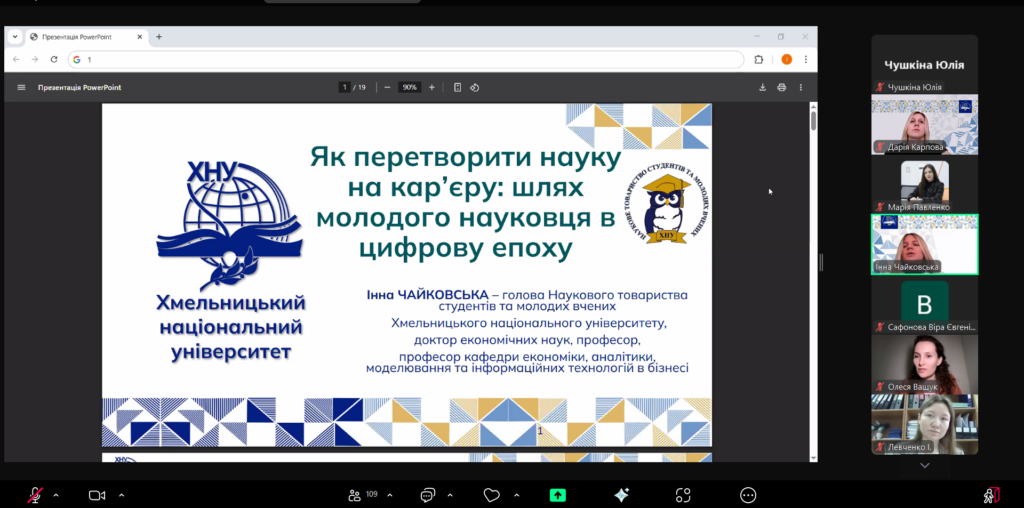This screenshot has width=1024, height=508.
Task: Close the Презентація PowerPoint tab
Action: 140,37
